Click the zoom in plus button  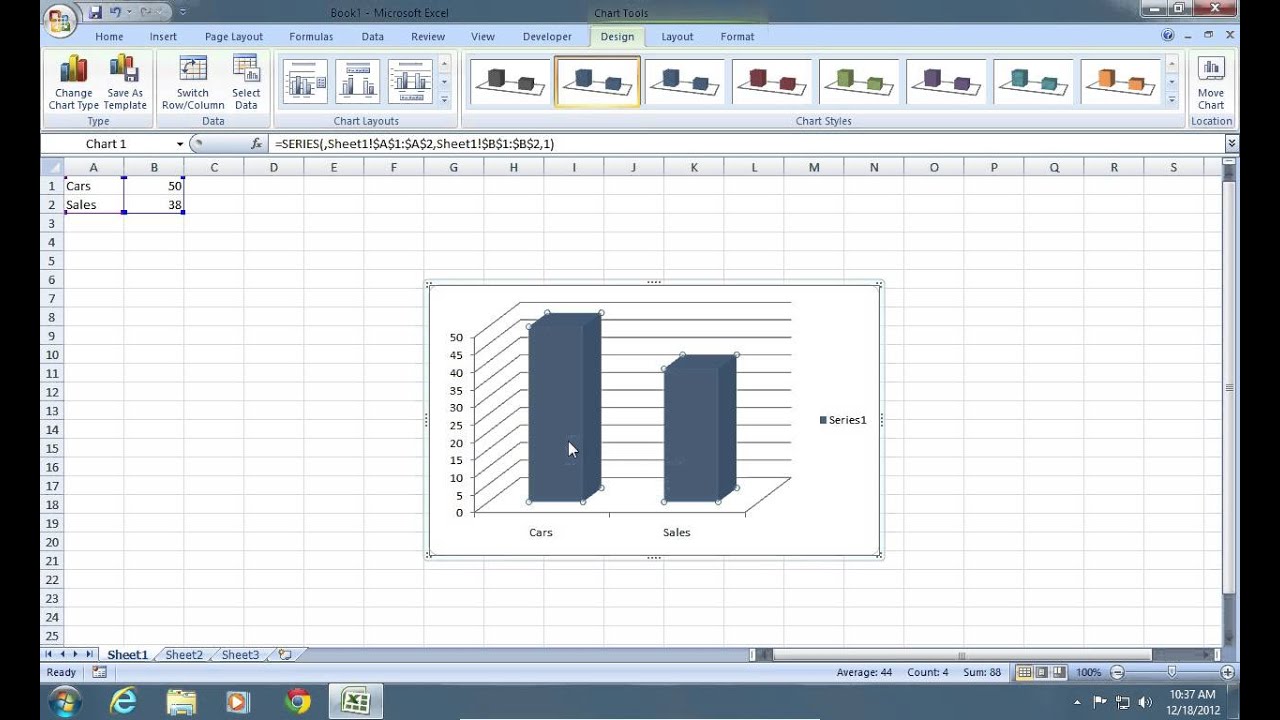[x=1227, y=673]
